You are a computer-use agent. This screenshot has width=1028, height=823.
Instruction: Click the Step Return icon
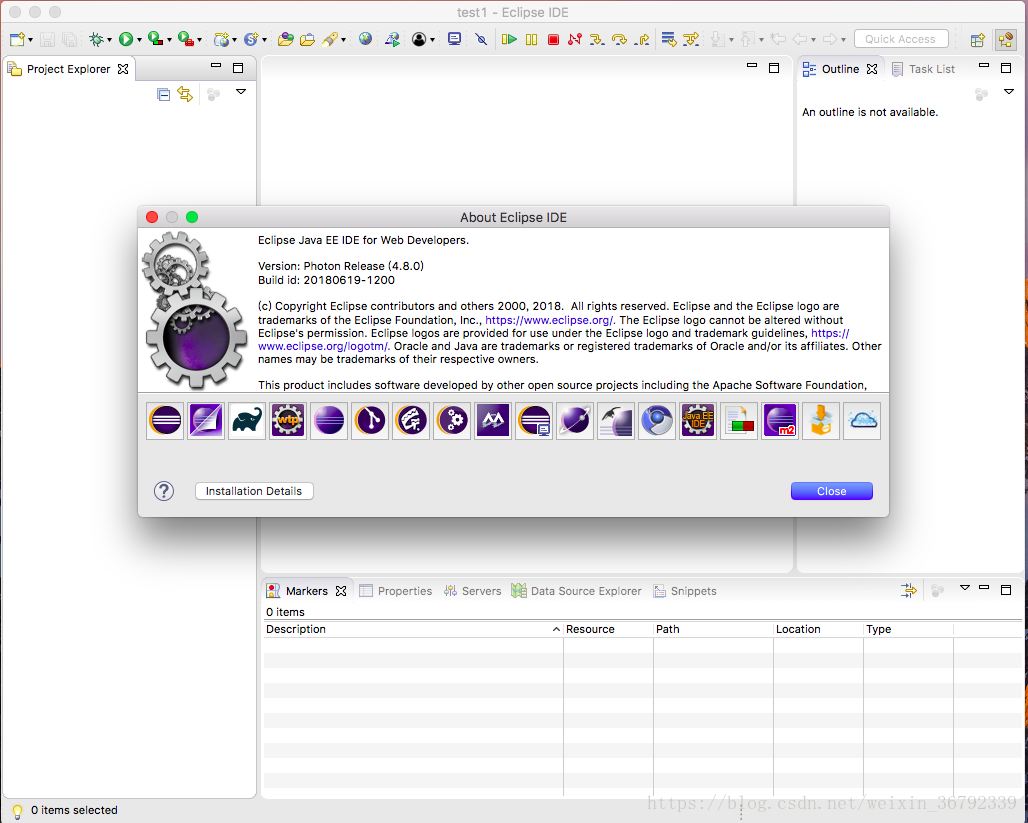642,39
